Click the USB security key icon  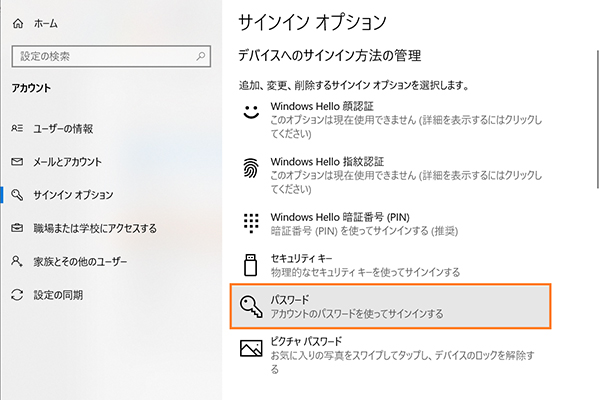tap(251, 265)
